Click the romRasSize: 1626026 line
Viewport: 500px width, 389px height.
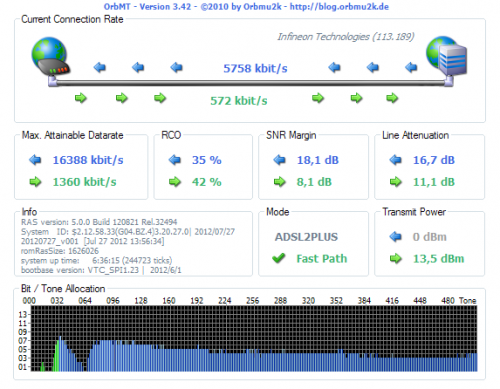(60, 251)
